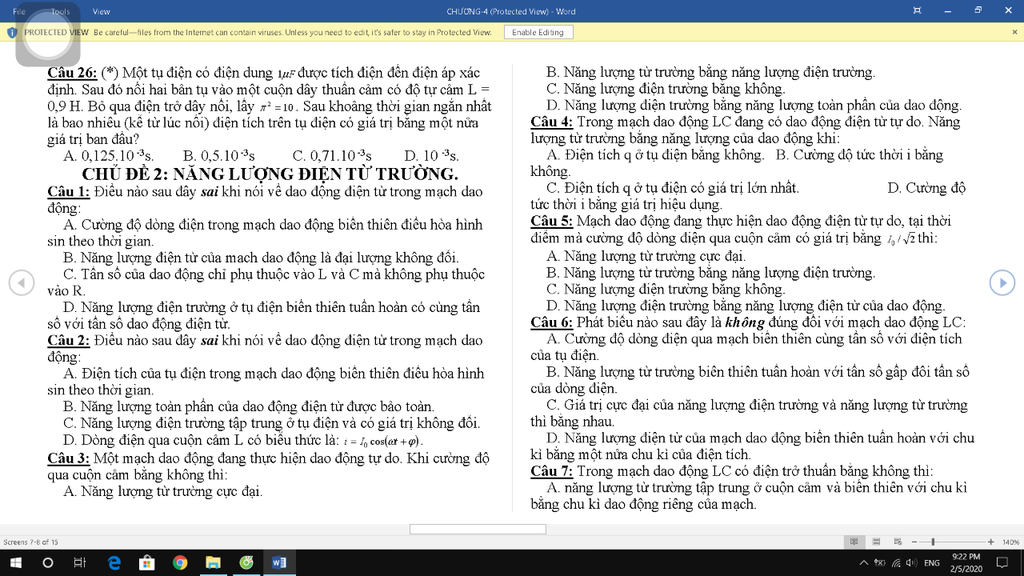Open File Explorer from the taskbar
1024x576 pixels.
click(213, 562)
